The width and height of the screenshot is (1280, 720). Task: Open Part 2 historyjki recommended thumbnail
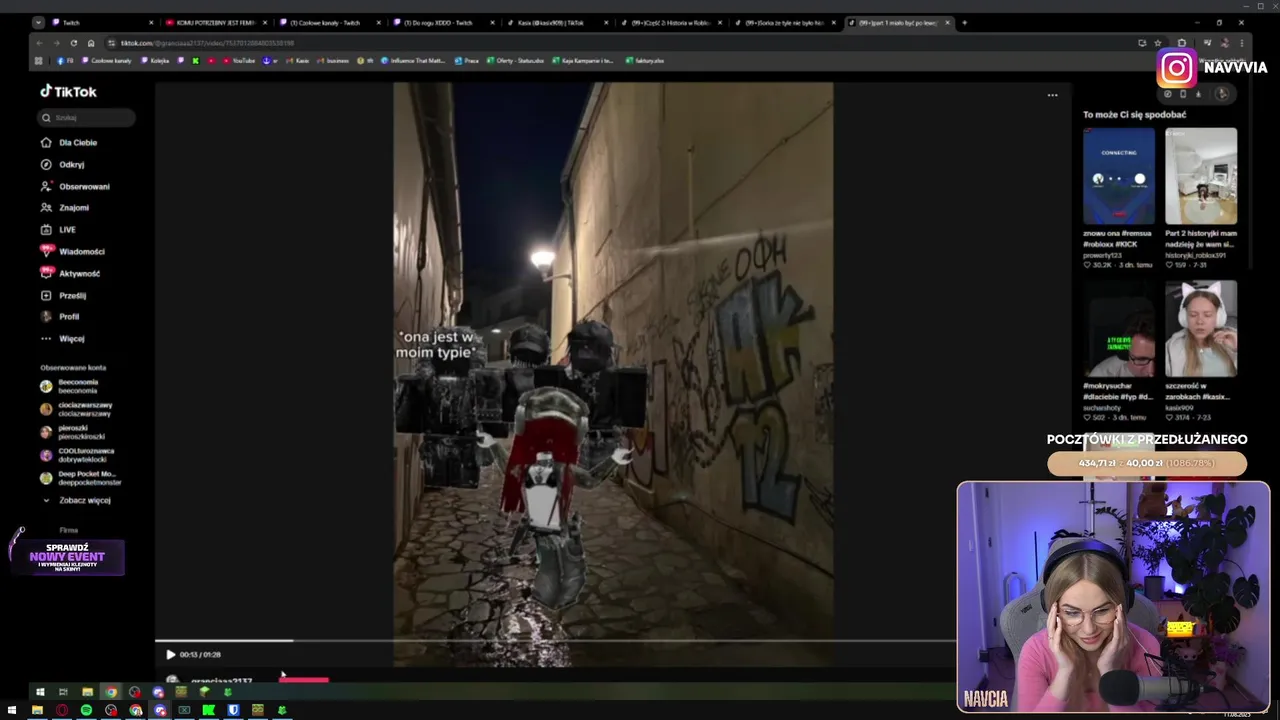tap(1201, 176)
